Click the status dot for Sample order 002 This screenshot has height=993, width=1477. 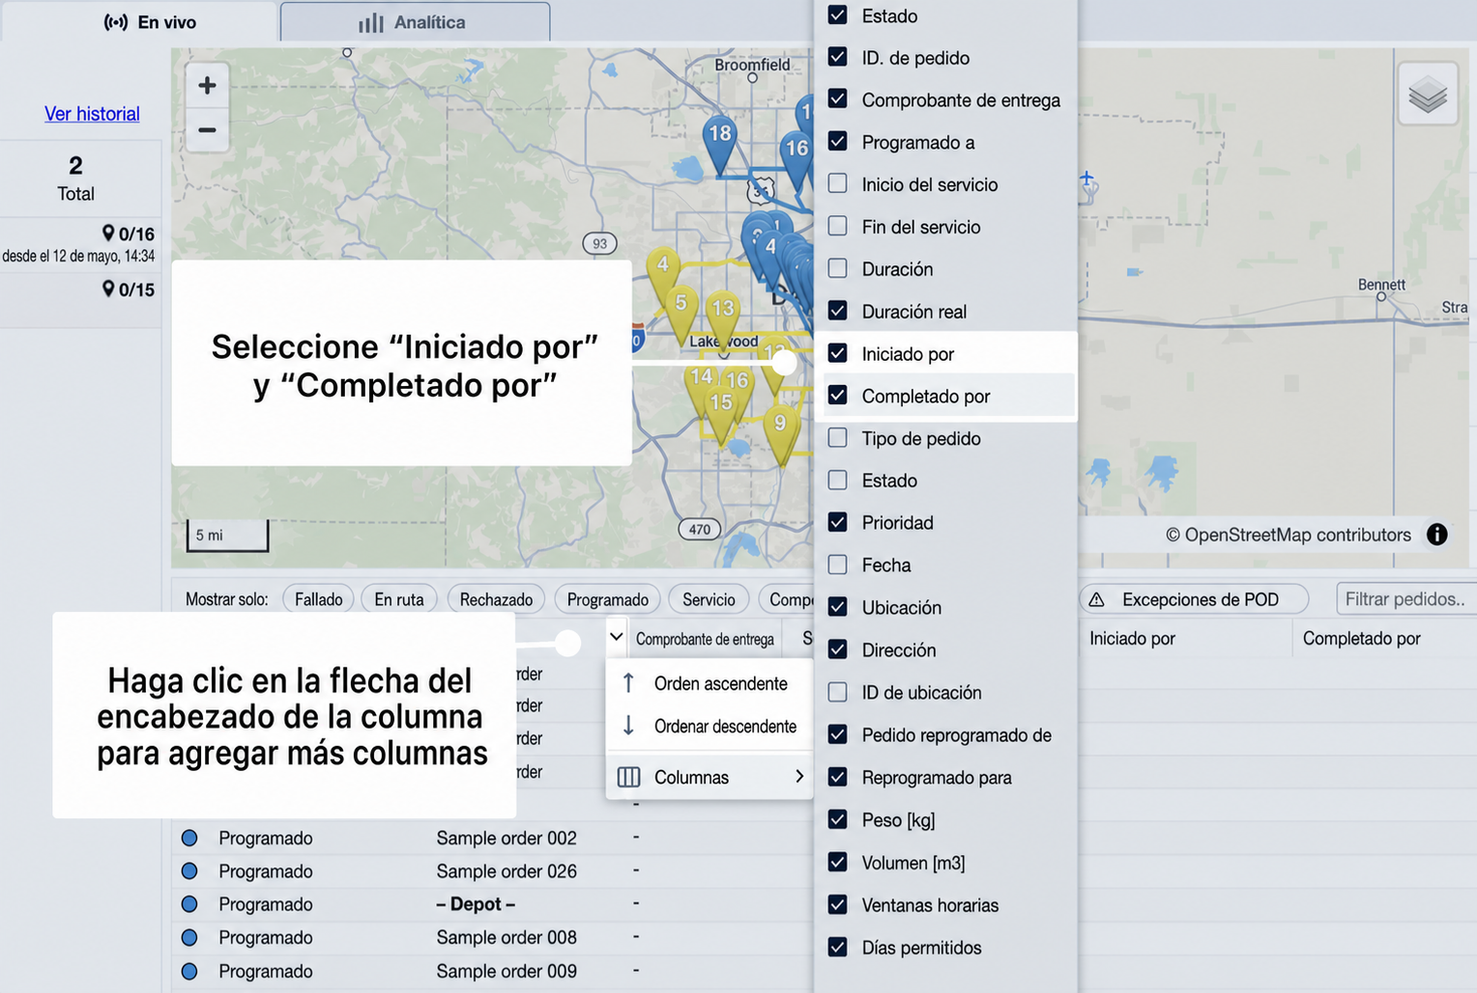tap(189, 838)
